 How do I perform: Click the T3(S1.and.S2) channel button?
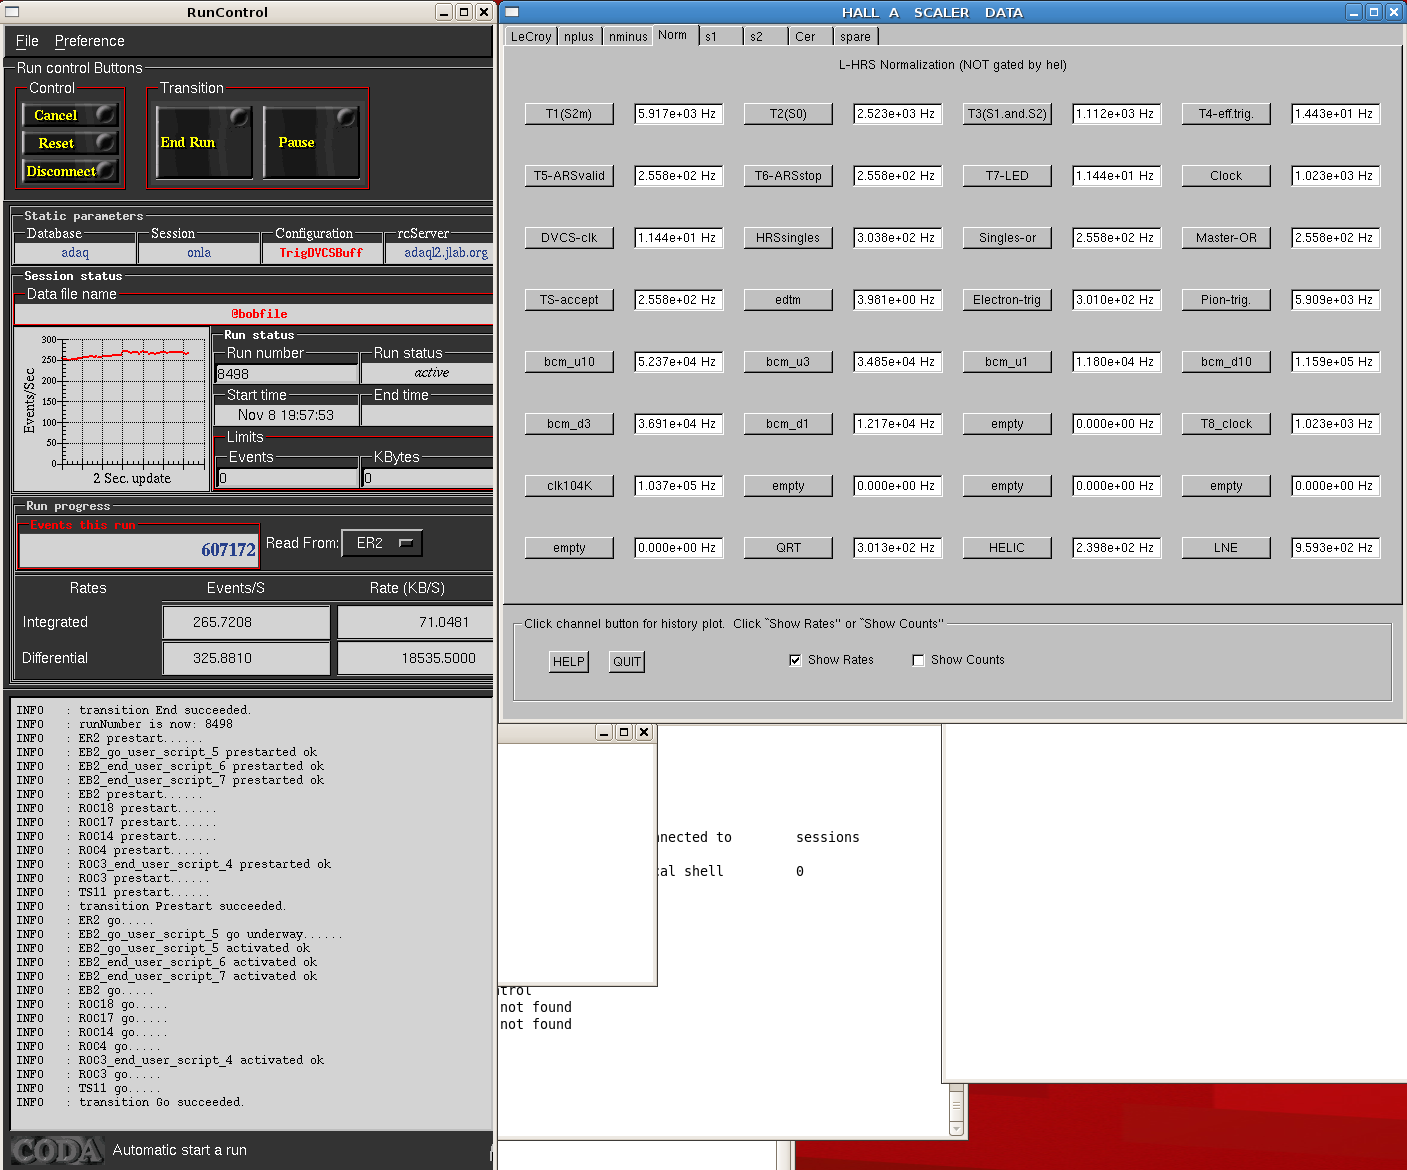click(1007, 114)
